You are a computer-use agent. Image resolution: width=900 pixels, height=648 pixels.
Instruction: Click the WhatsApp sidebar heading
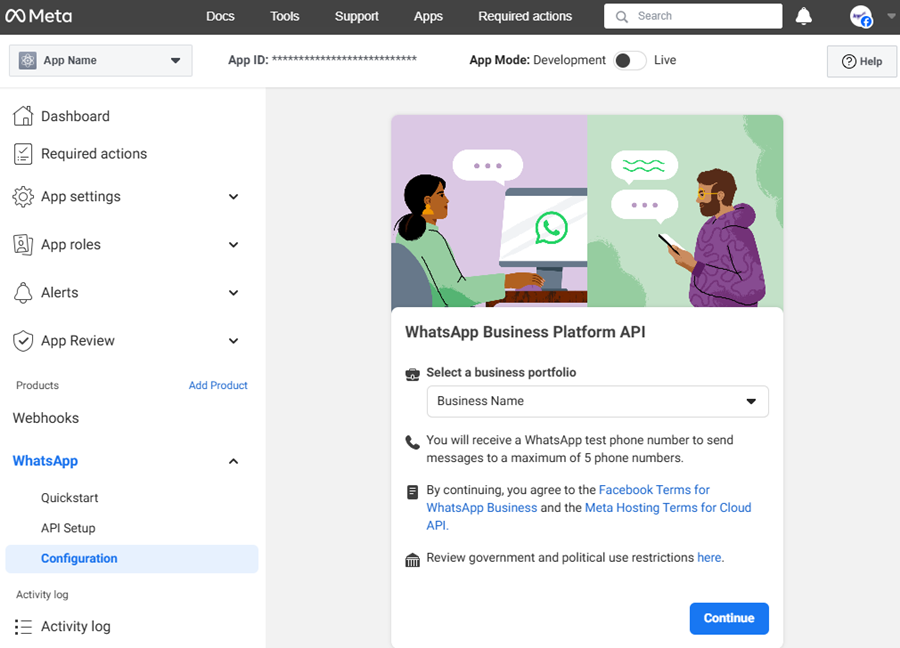point(45,461)
